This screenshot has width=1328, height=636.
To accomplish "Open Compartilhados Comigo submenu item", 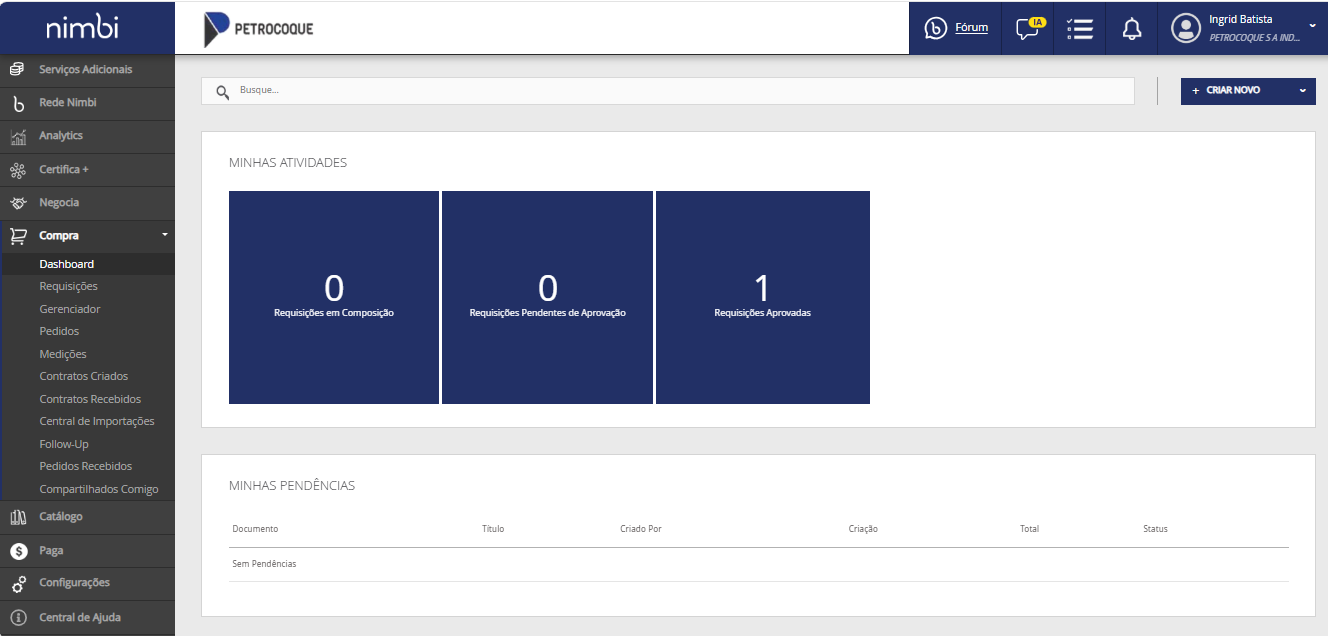I will [x=99, y=489].
